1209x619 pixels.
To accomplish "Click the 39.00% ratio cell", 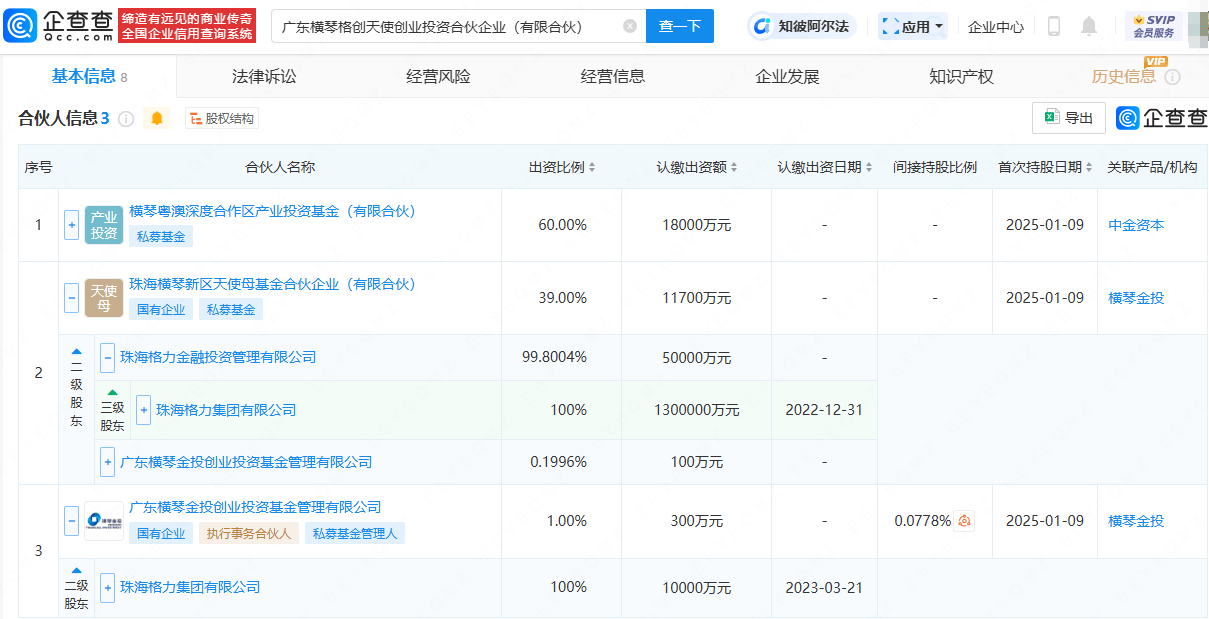I will (562, 298).
